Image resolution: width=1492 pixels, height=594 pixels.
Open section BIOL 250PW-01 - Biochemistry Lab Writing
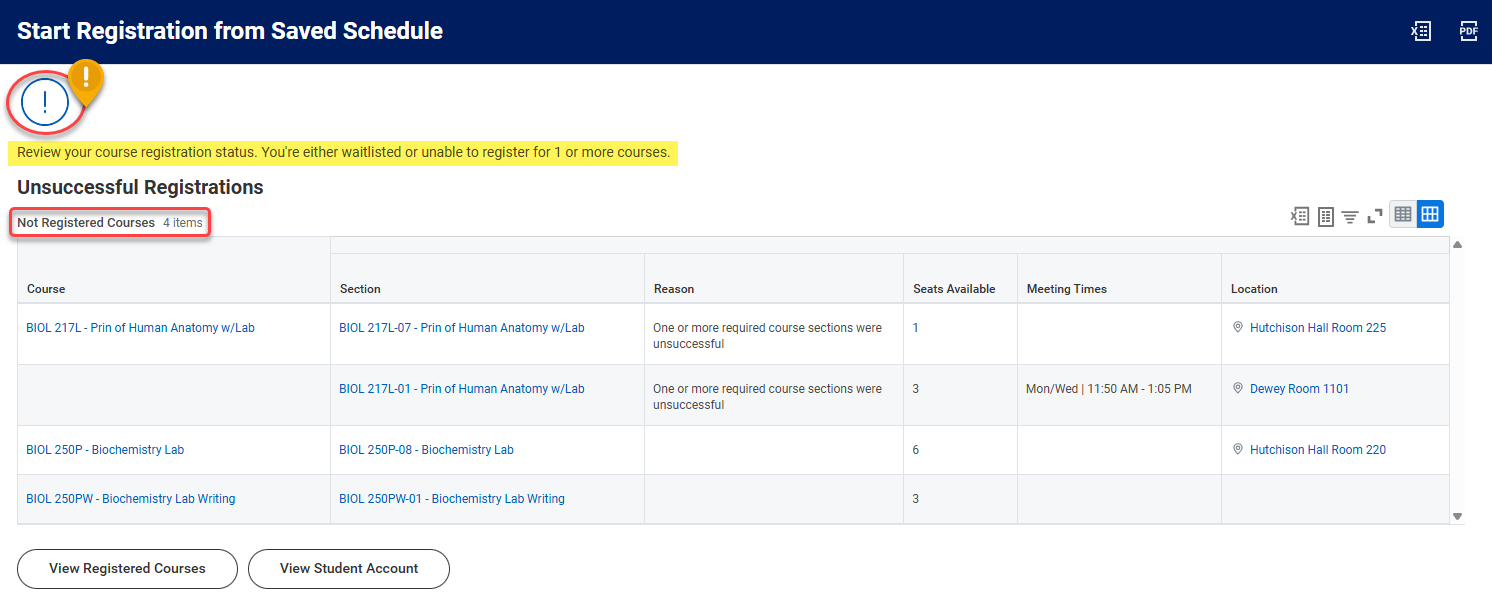click(x=451, y=498)
